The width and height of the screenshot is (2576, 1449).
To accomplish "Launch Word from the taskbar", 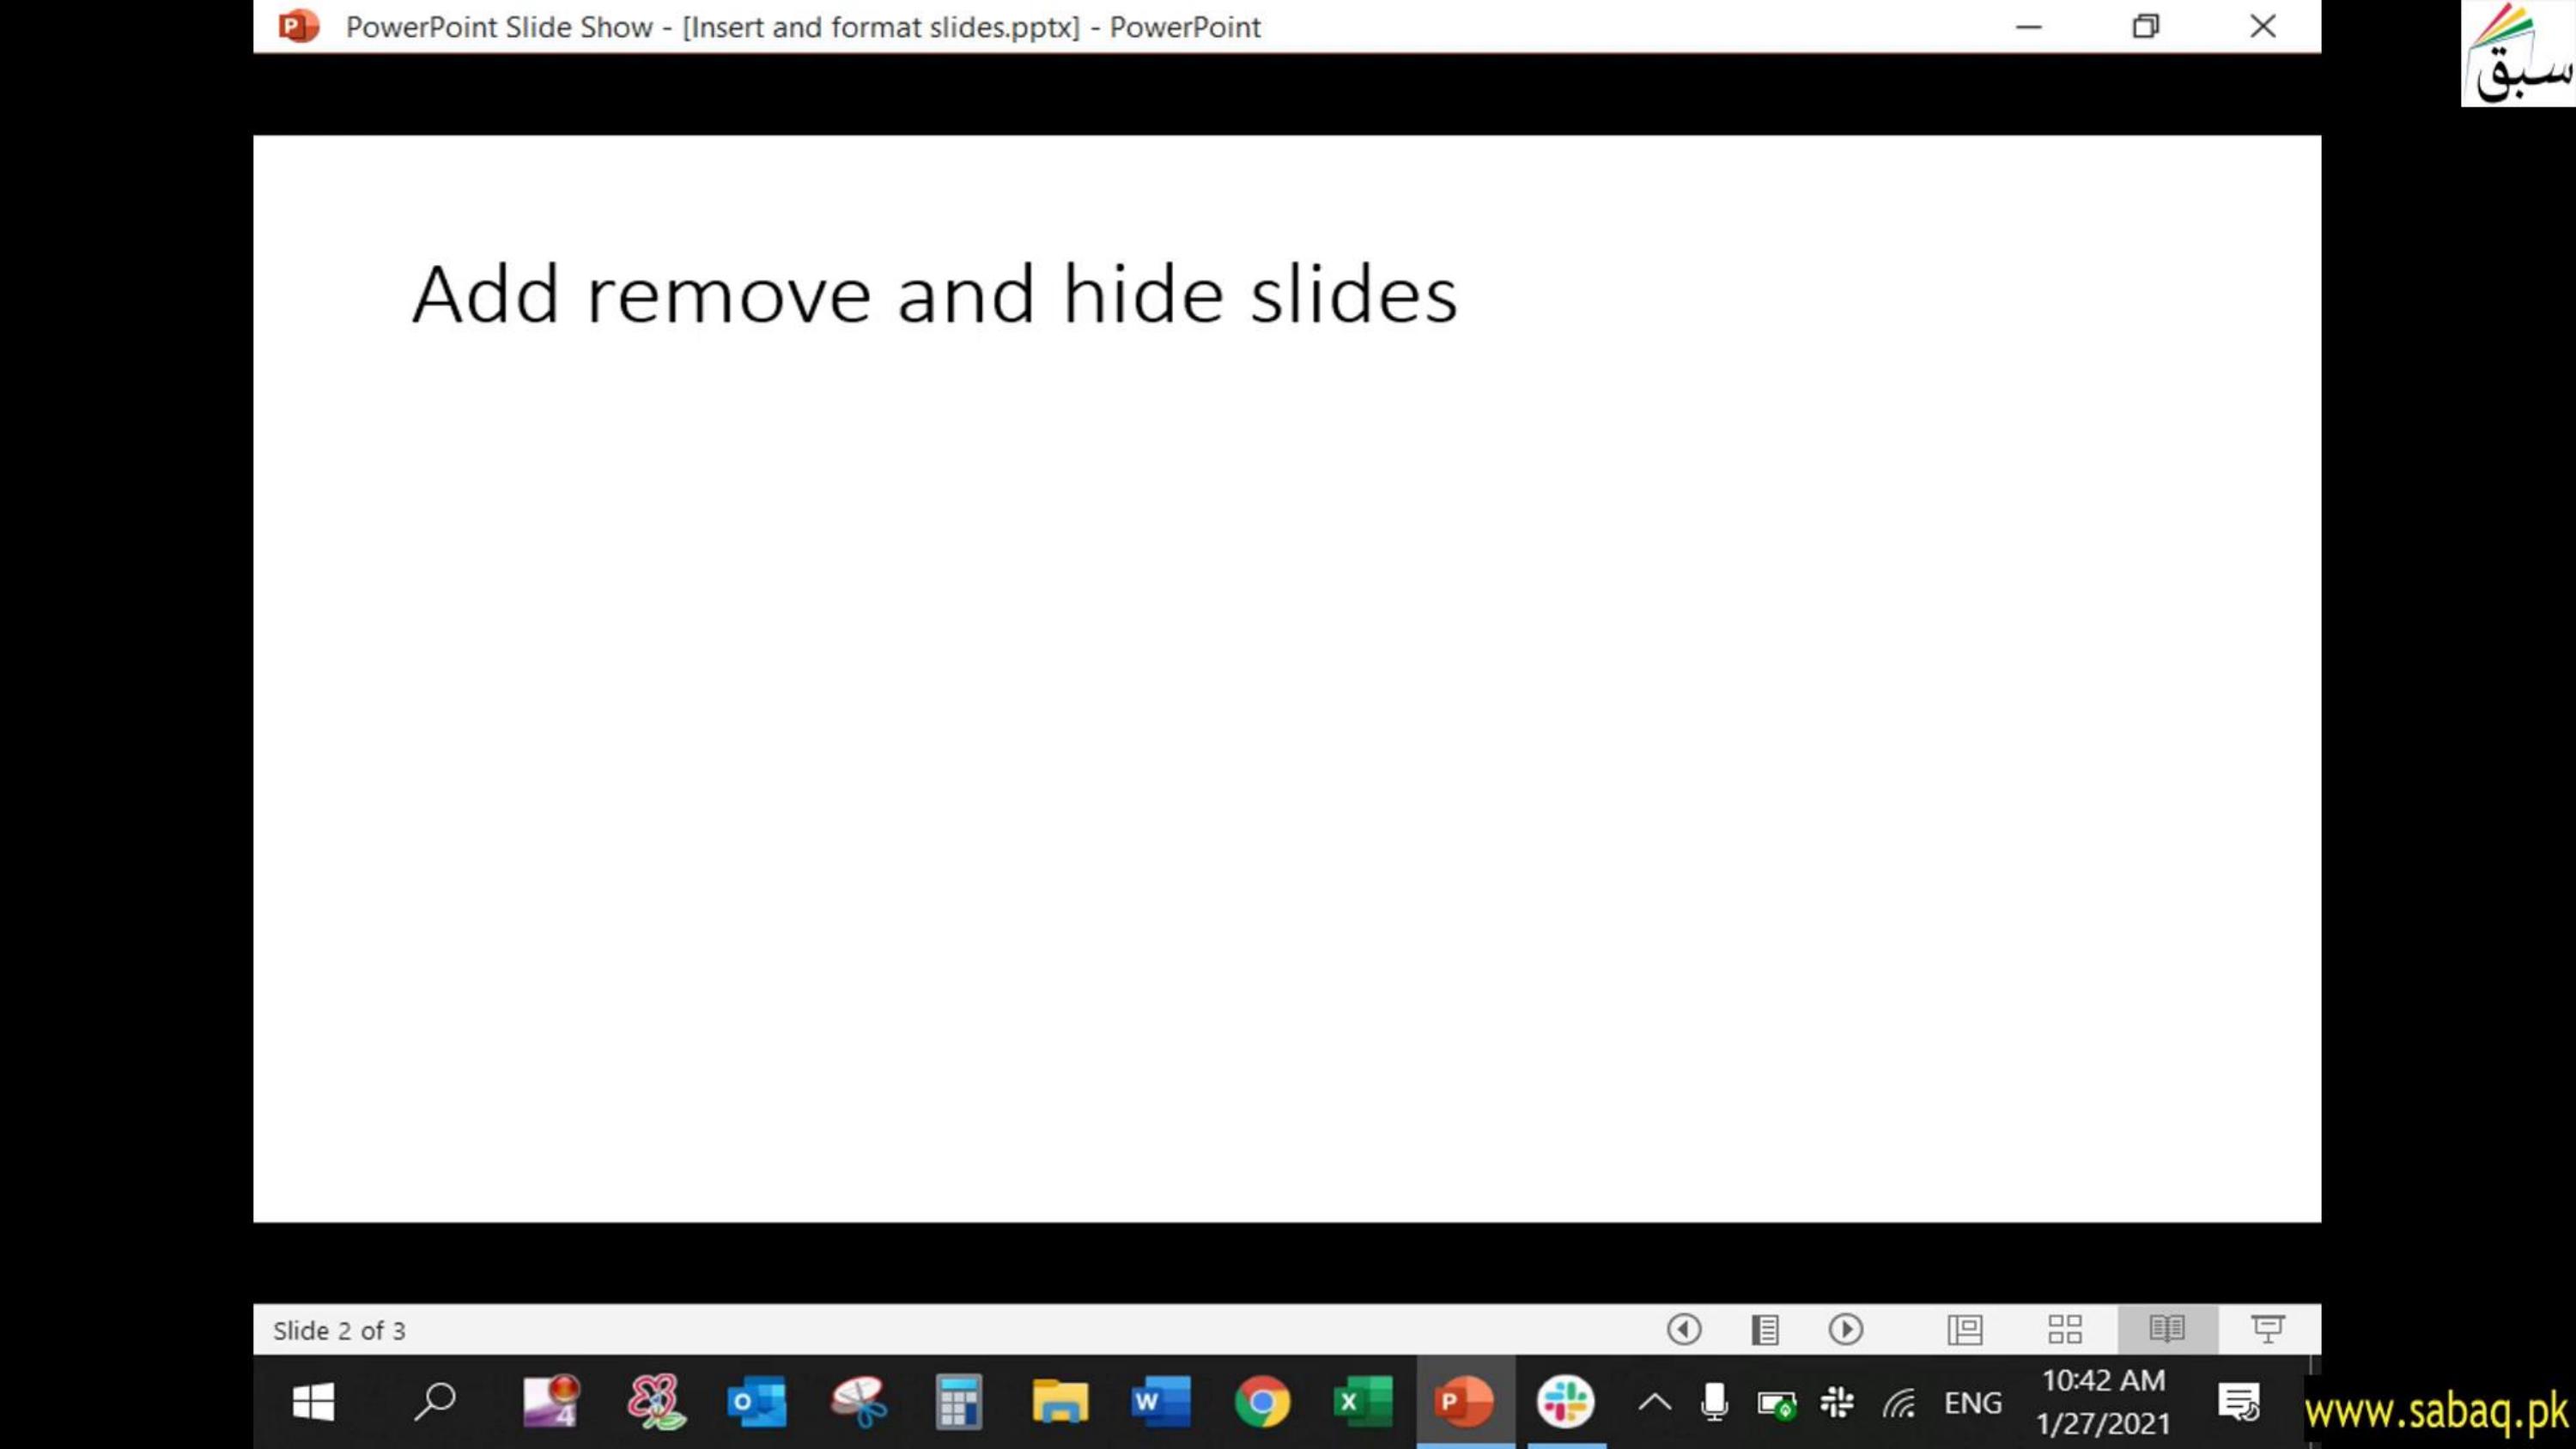I will 1160,1402.
